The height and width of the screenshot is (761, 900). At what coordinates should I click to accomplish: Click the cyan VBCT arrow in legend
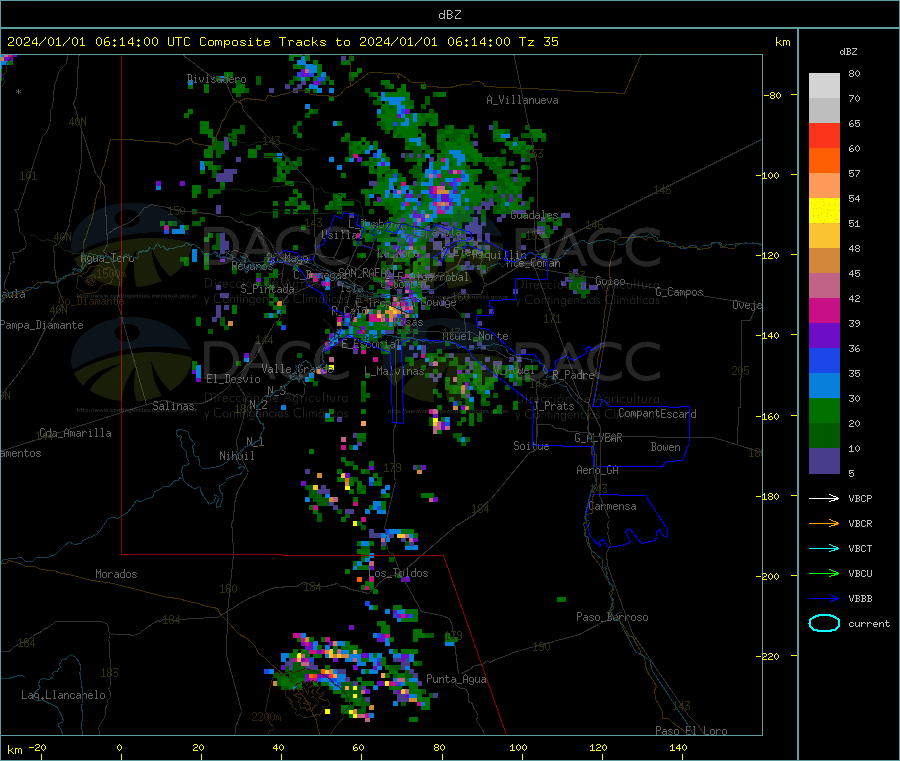[x=824, y=548]
